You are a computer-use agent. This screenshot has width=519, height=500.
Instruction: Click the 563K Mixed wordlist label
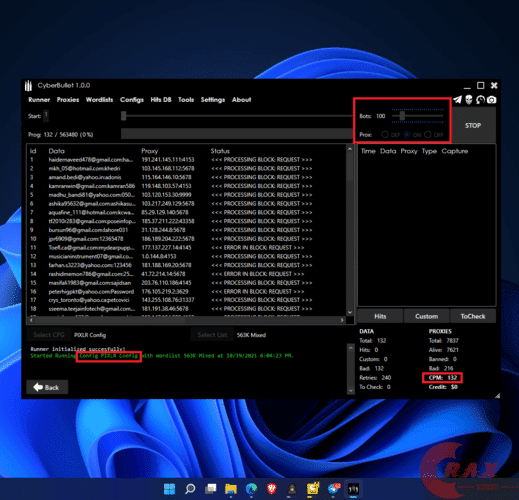tap(251, 335)
